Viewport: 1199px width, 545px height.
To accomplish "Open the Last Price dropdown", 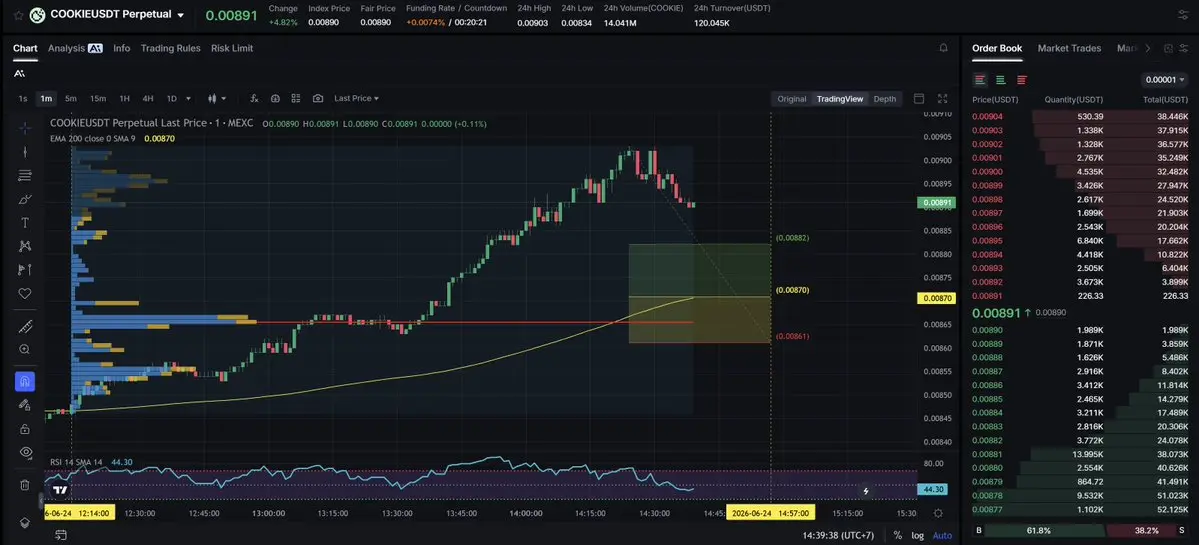I will [x=356, y=99].
